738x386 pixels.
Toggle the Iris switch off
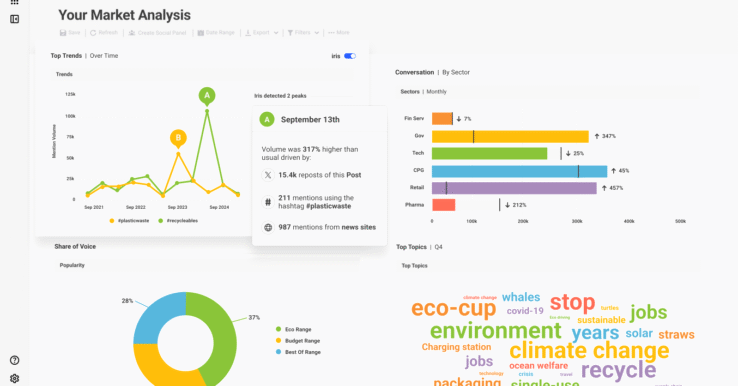pos(350,56)
